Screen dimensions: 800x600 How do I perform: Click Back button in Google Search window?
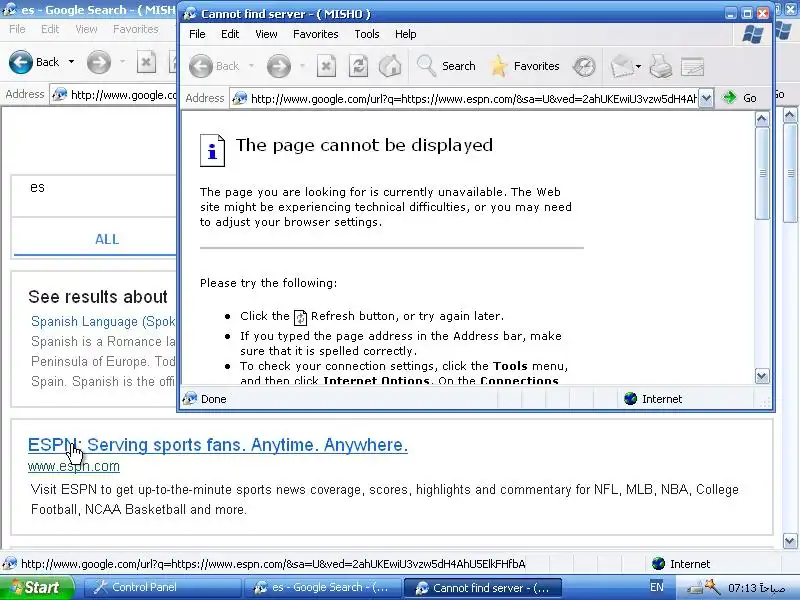pos(34,62)
